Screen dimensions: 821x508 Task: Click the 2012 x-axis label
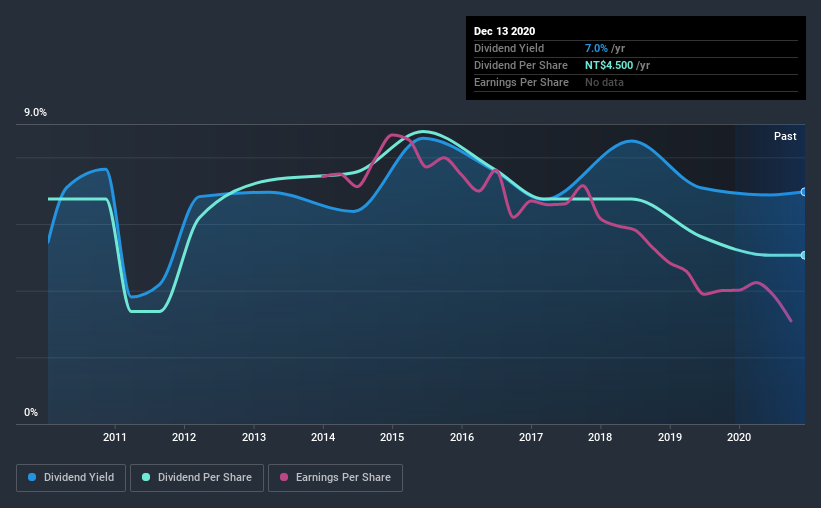tap(184, 437)
